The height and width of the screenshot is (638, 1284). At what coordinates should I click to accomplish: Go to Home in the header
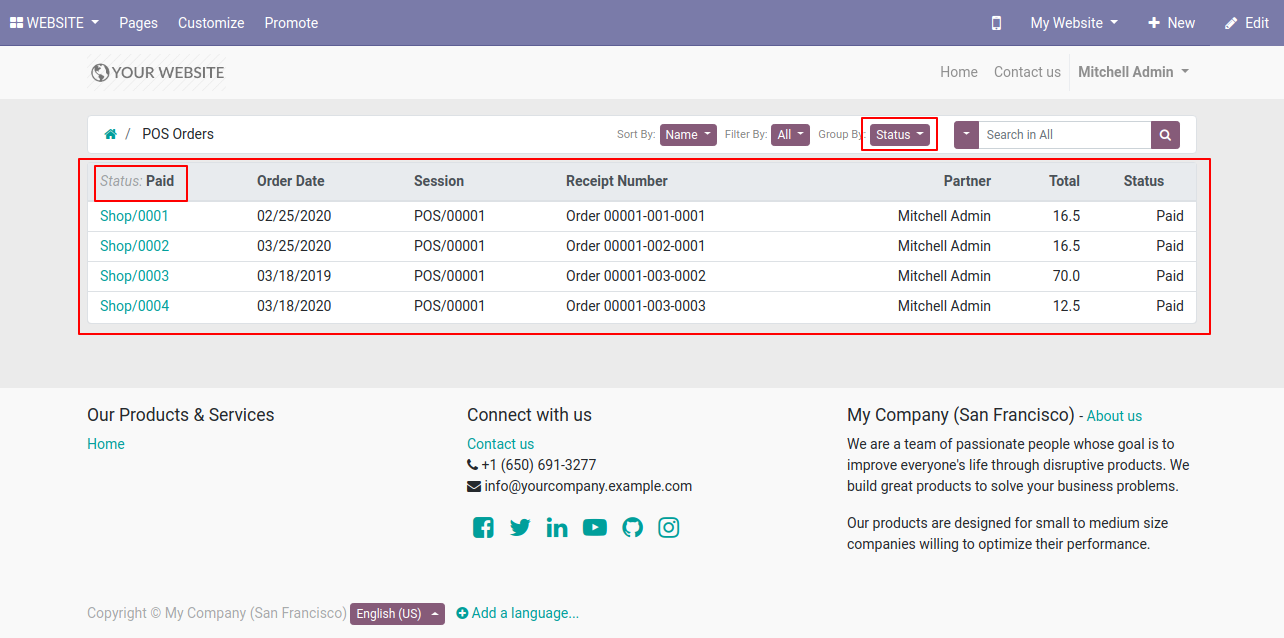tap(959, 72)
